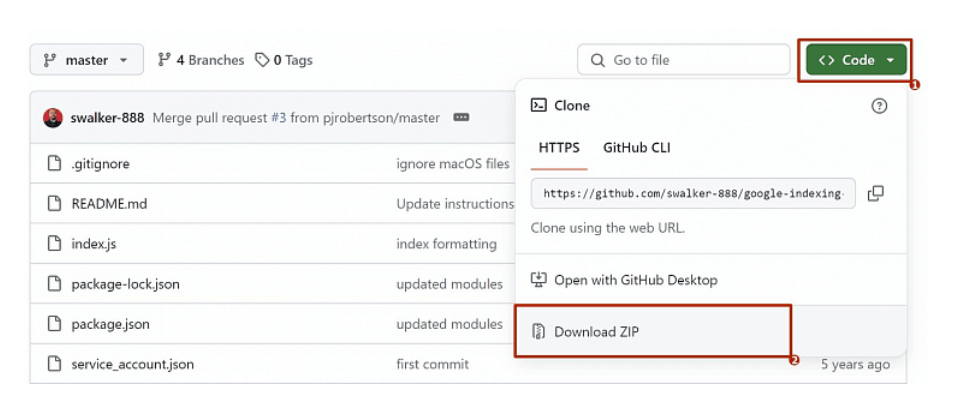Open the package-lock.json file
Viewport: 966px width, 412px height.
125,284
